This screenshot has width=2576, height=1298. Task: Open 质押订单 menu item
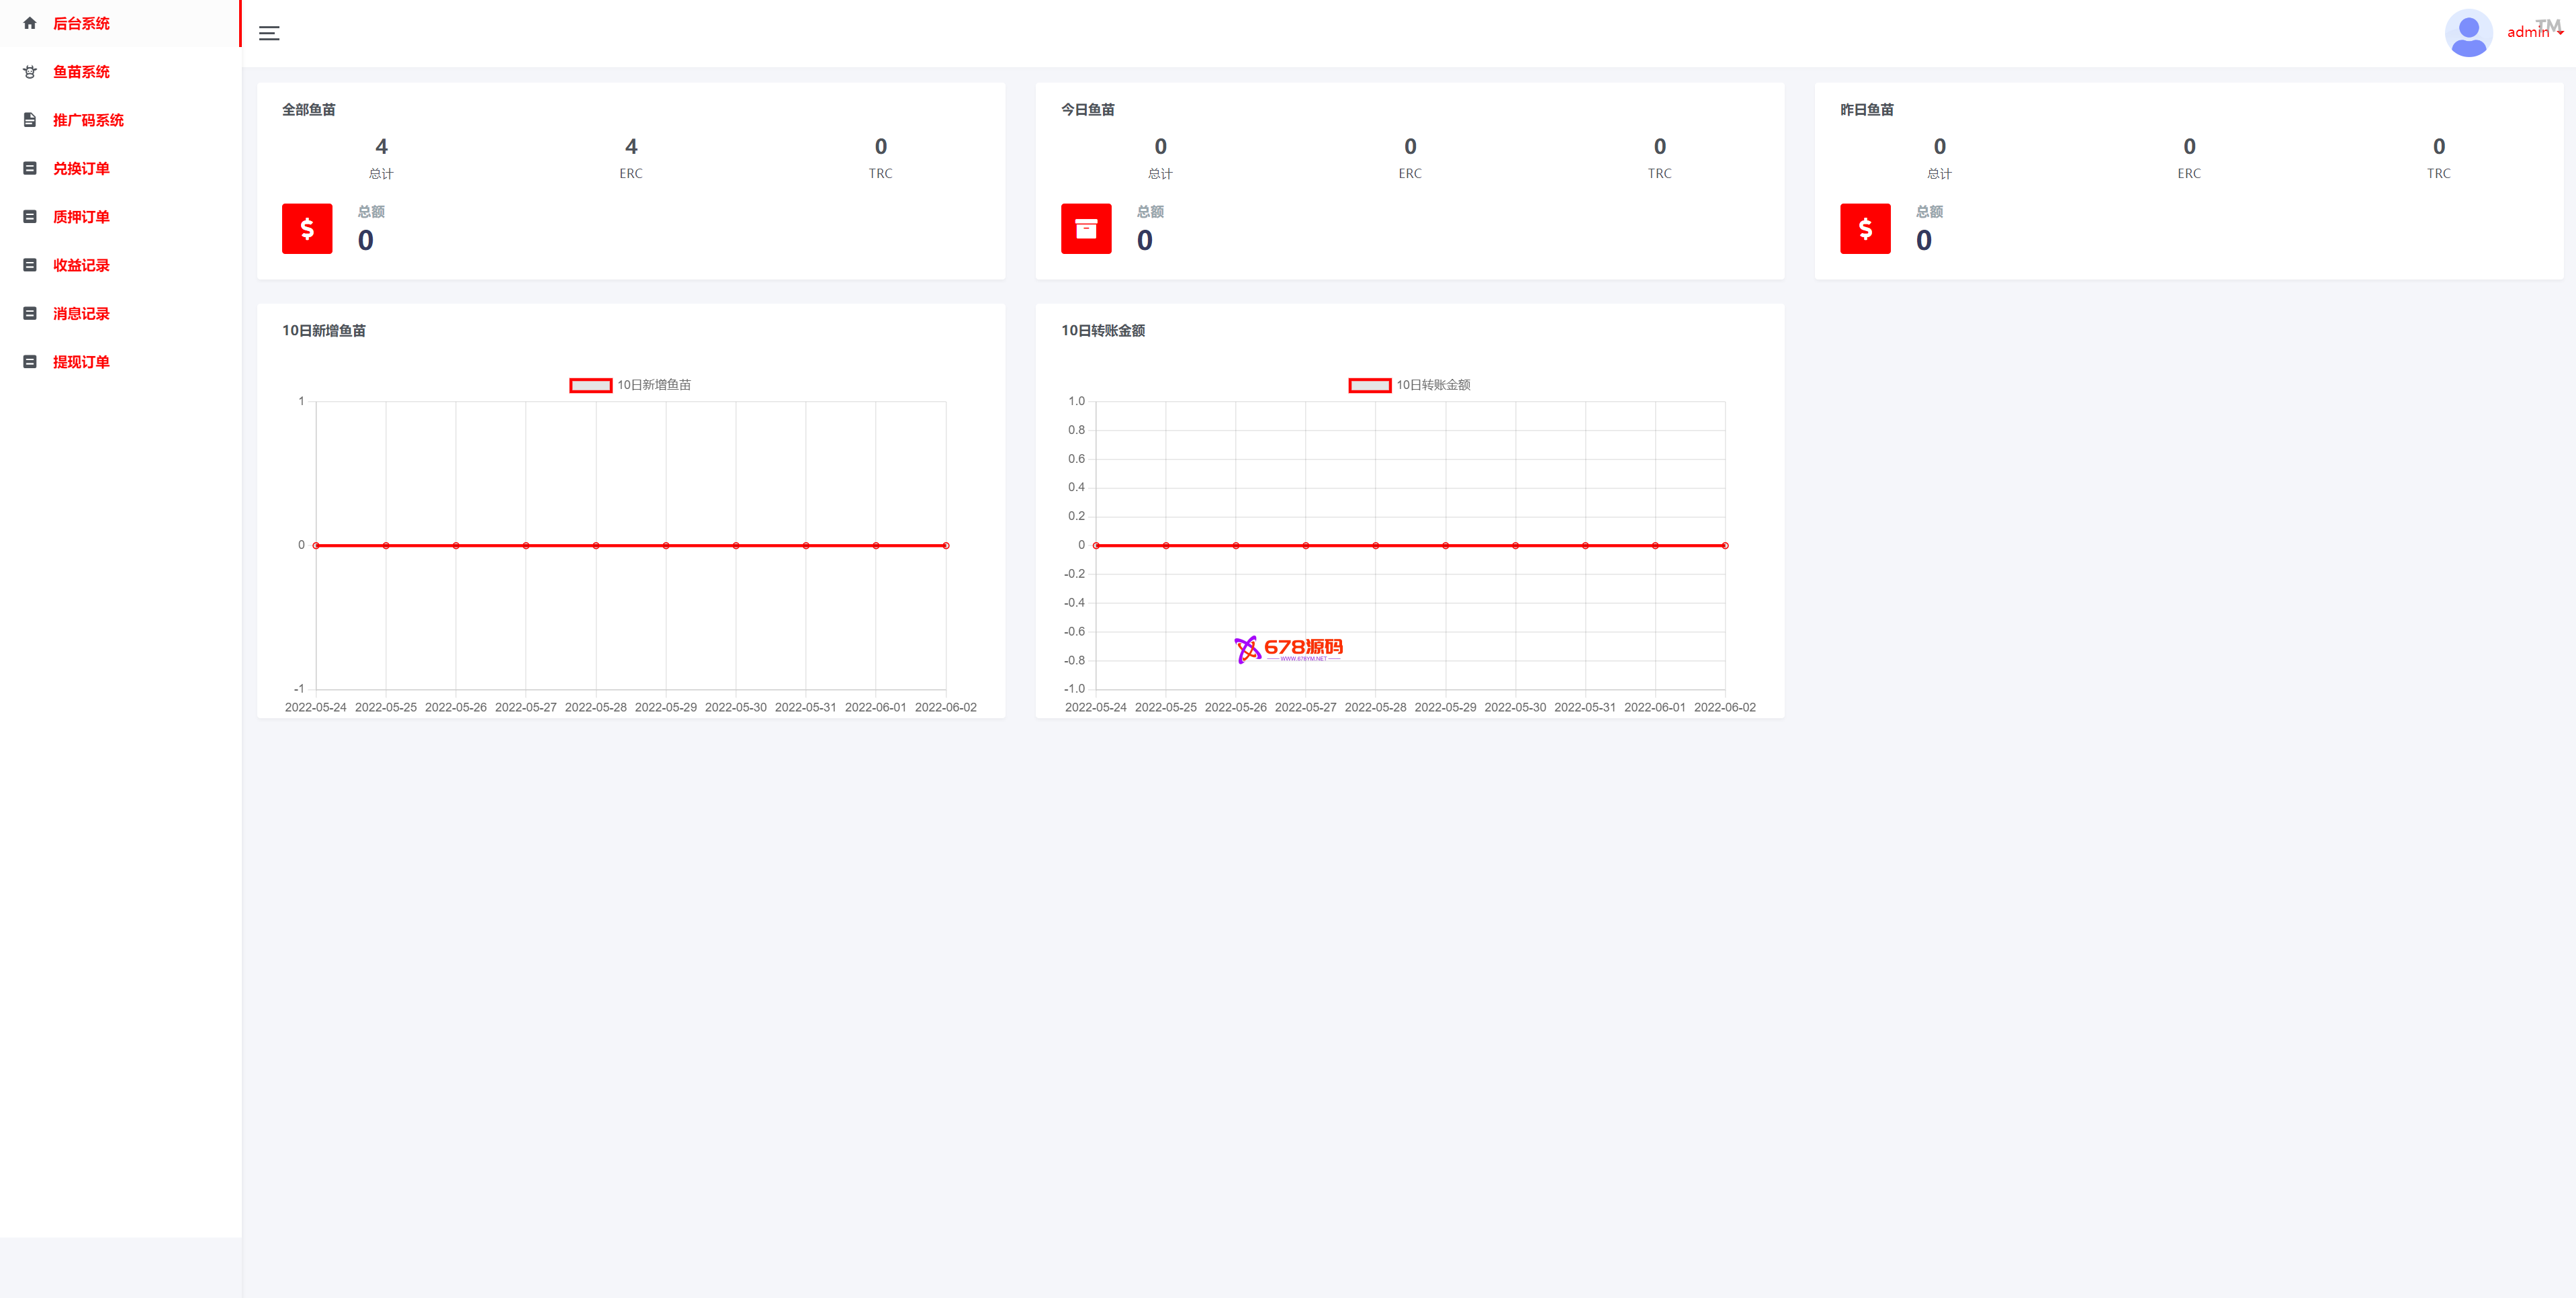[x=81, y=217]
